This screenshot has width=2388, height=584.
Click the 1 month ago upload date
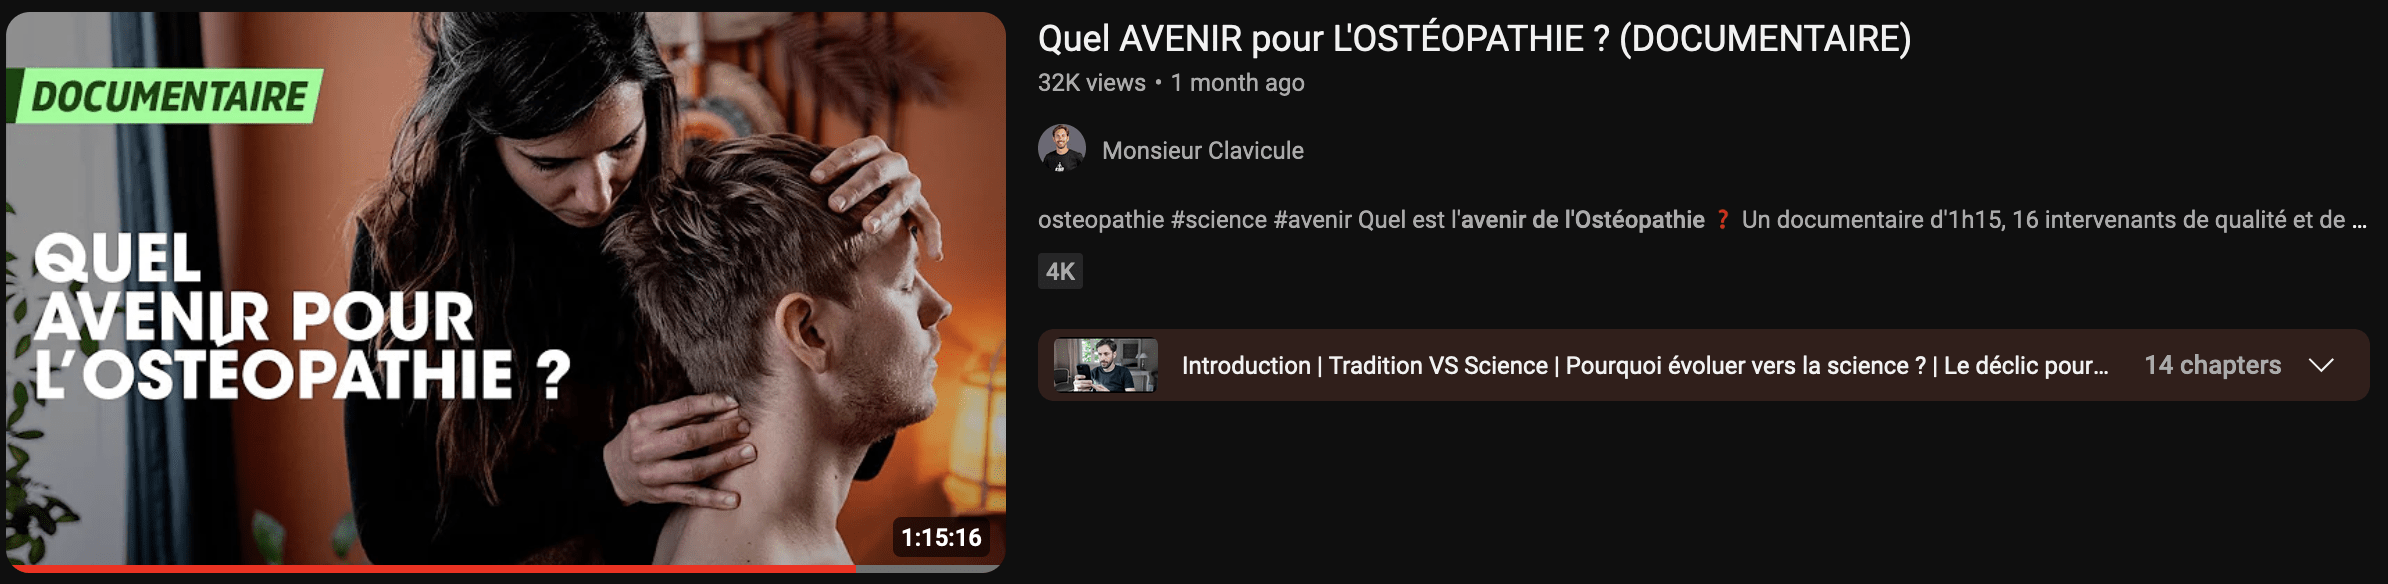[1237, 83]
